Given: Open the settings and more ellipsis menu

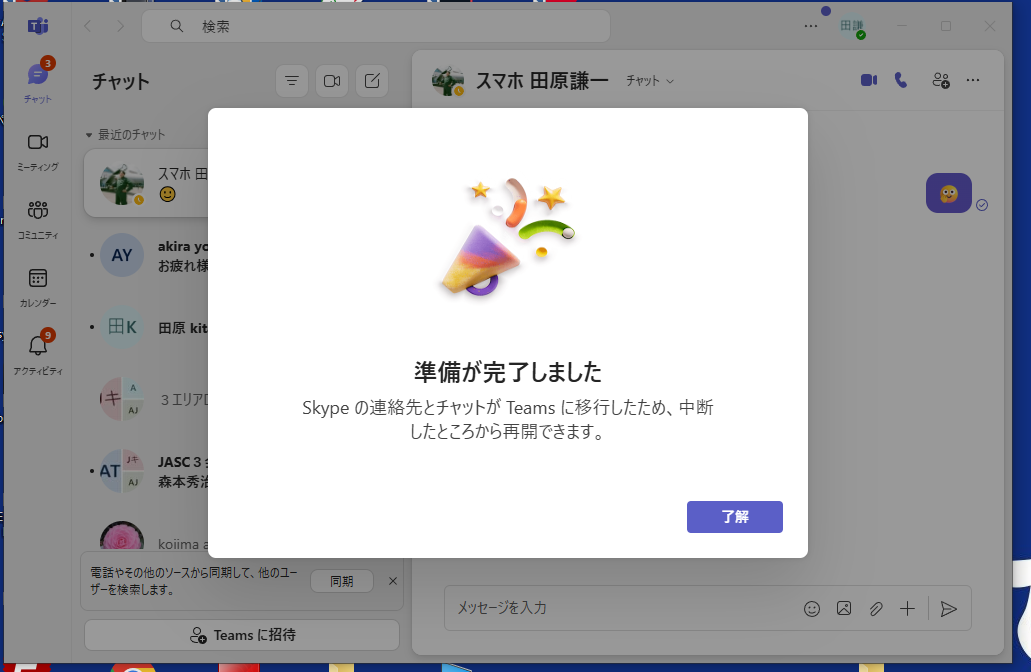Looking at the screenshot, I should pos(811,26).
